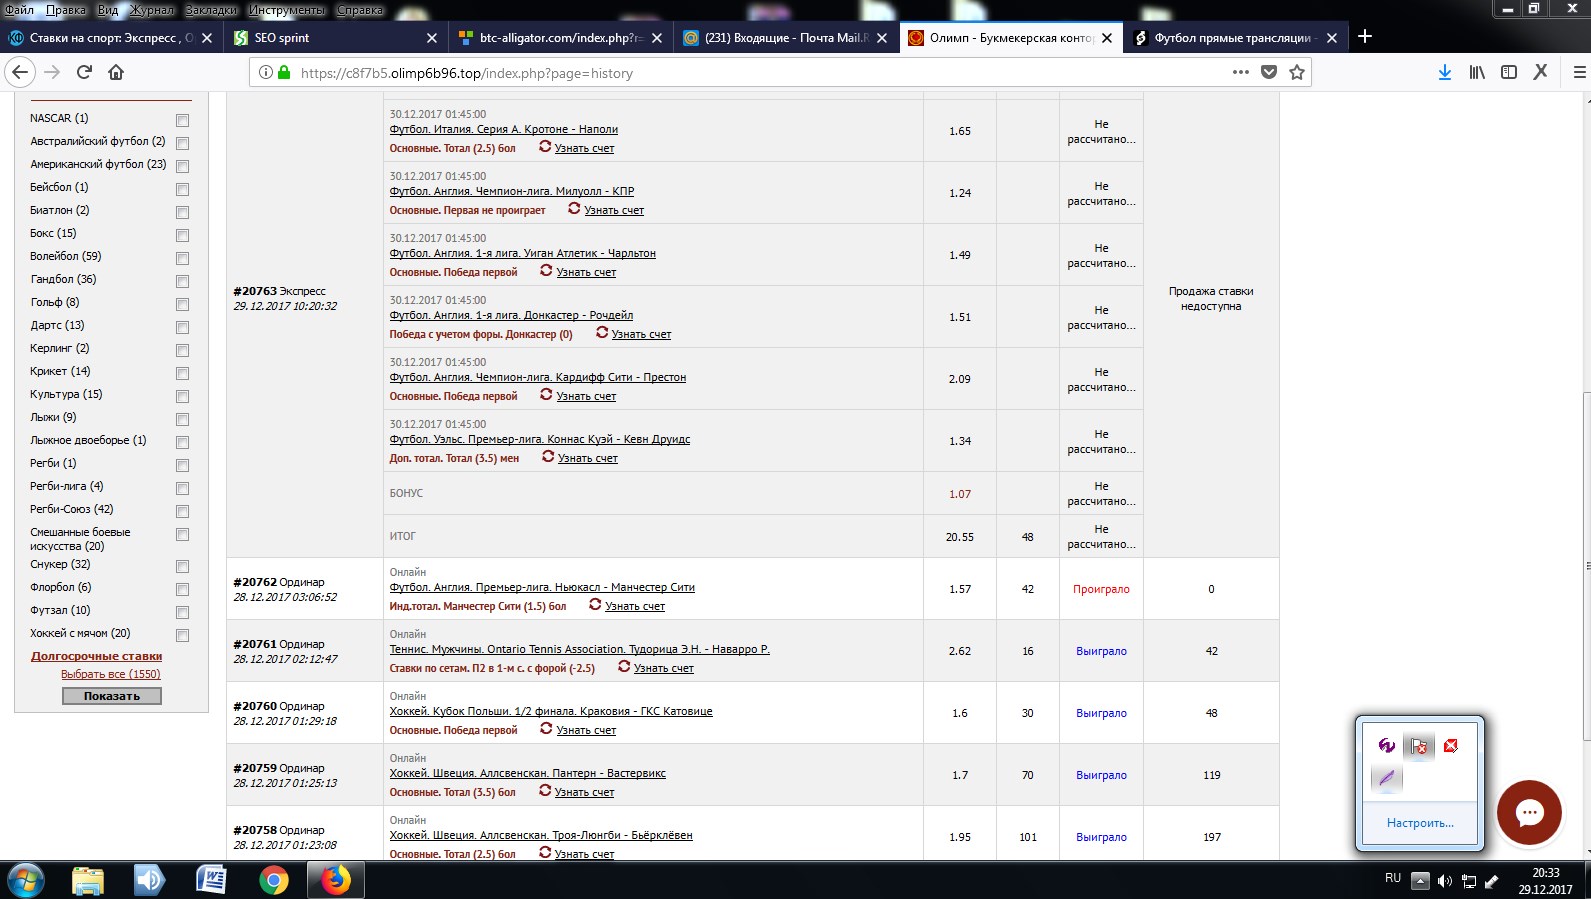Refresh score icon for Милуолл - КПР
Viewport: 1591px width, 899px height.
tap(574, 208)
